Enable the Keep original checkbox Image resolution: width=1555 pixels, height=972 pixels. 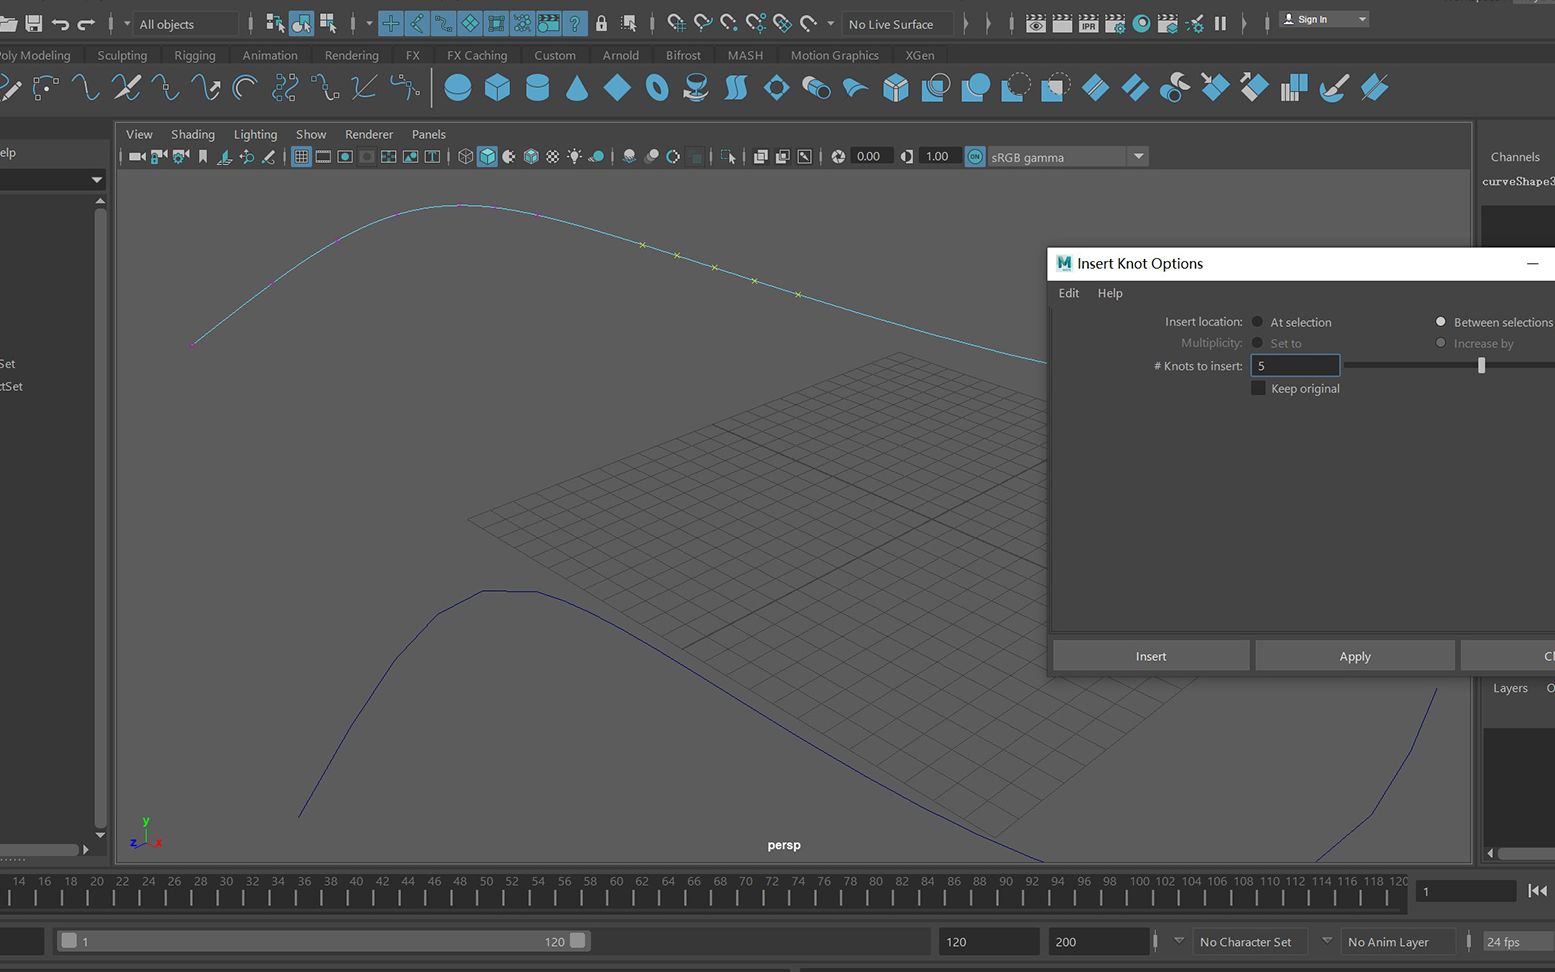tap(1259, 389)
